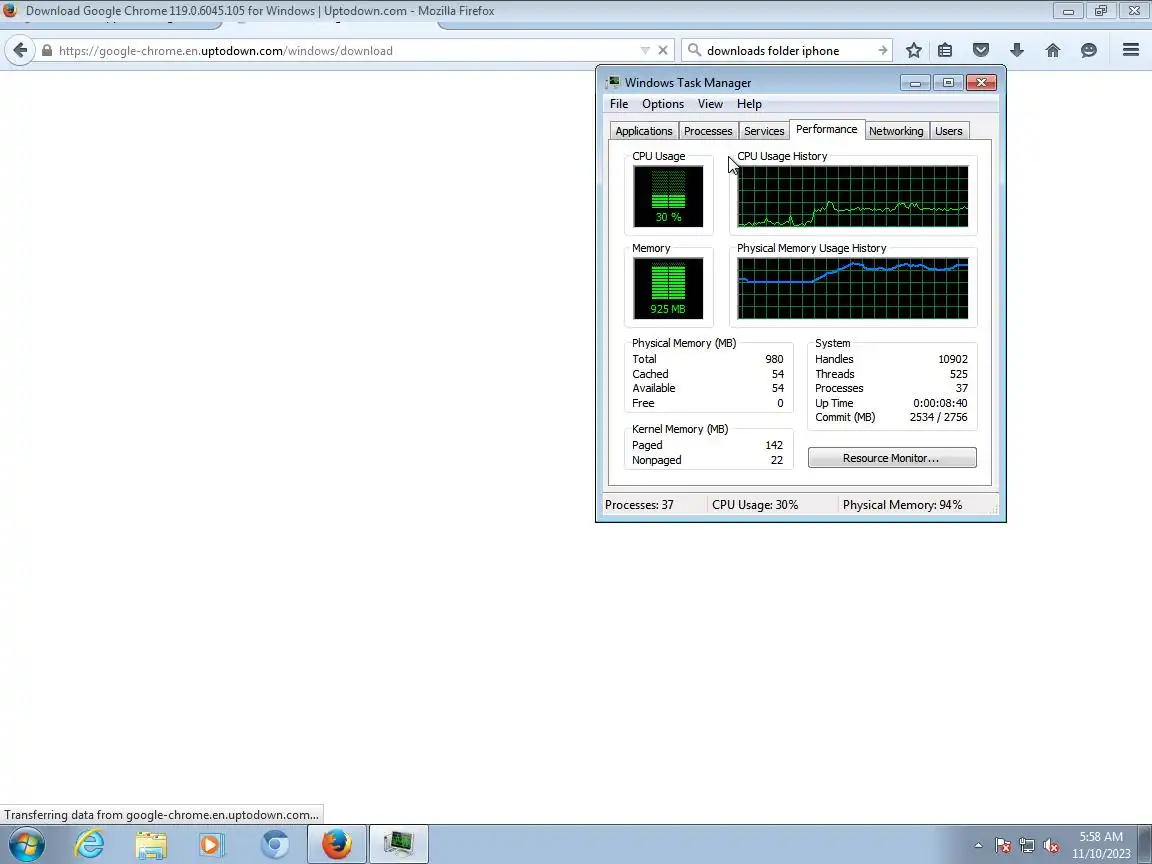Viewport: 1152px width, 864px height.
Task: Switch to the Networking tab
Action: [896, 131]
